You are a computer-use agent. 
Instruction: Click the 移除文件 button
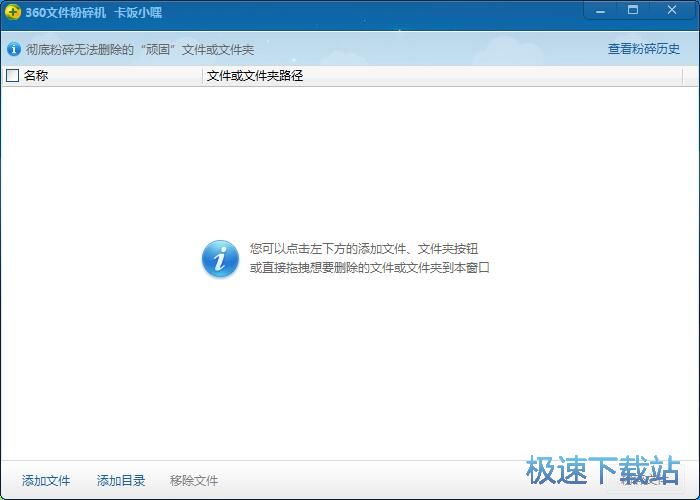click(194, 480)
